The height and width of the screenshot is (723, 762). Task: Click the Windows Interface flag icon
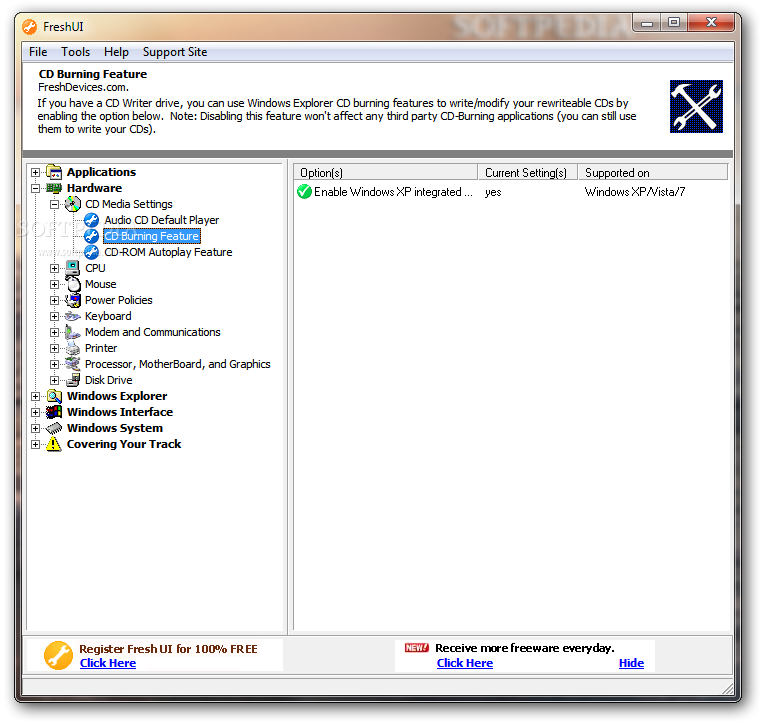(54, 412)
